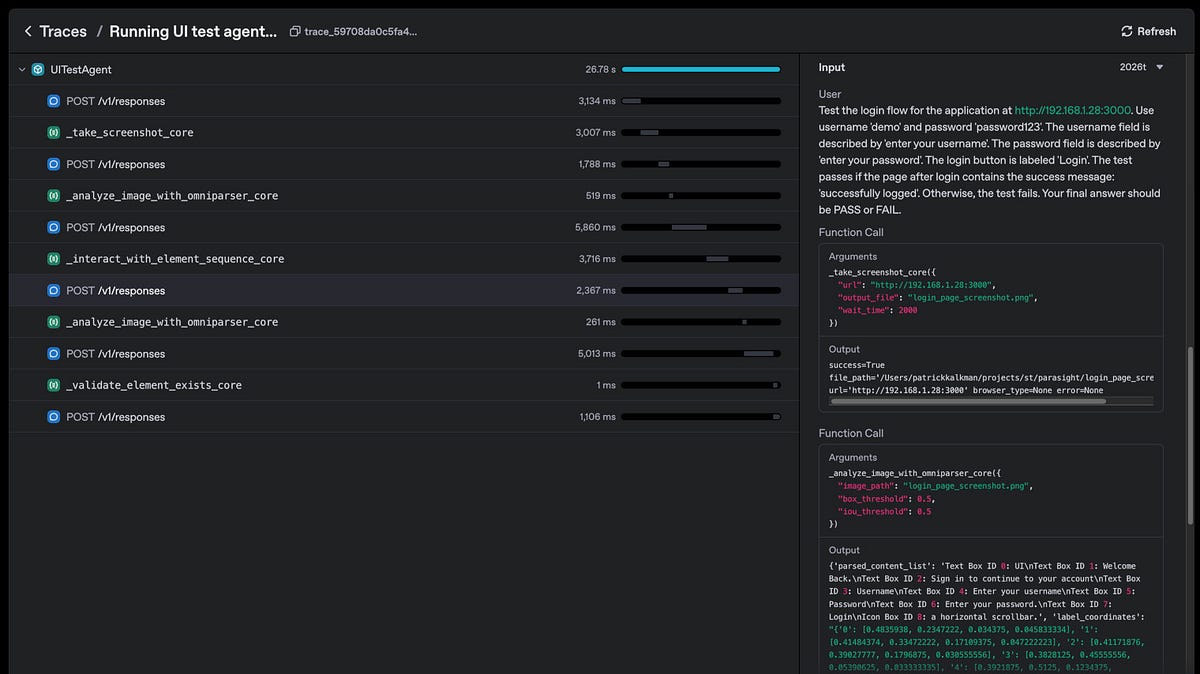The height and width of the screenshot is (674, 1200).
Task: Click the first Function Call heading
Action: pos(851,232)
